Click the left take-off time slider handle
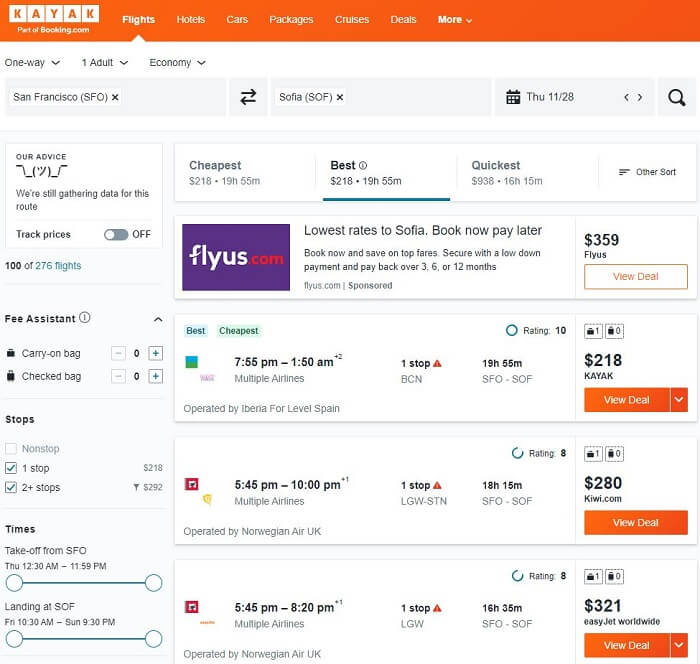The width and height of the screenshot is (700, 664). (x=14, y=582)
